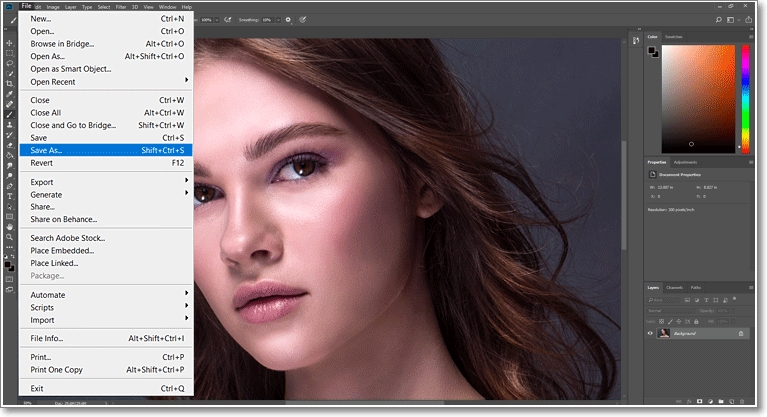Click the Quick Mask mode icon
The width and height of the screenshot is (767, 417).
pyautogui.click(x=9, y=279)
